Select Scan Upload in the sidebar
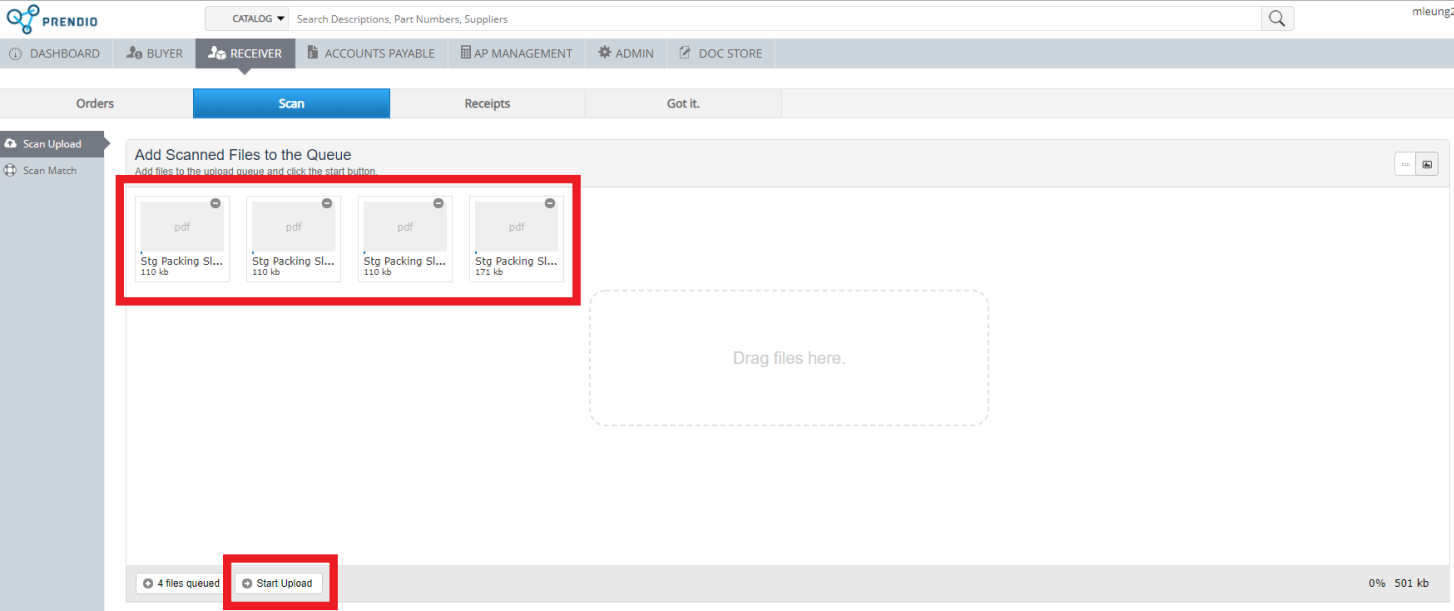Viewport: 1454px width, 611px height. (52, 144)
